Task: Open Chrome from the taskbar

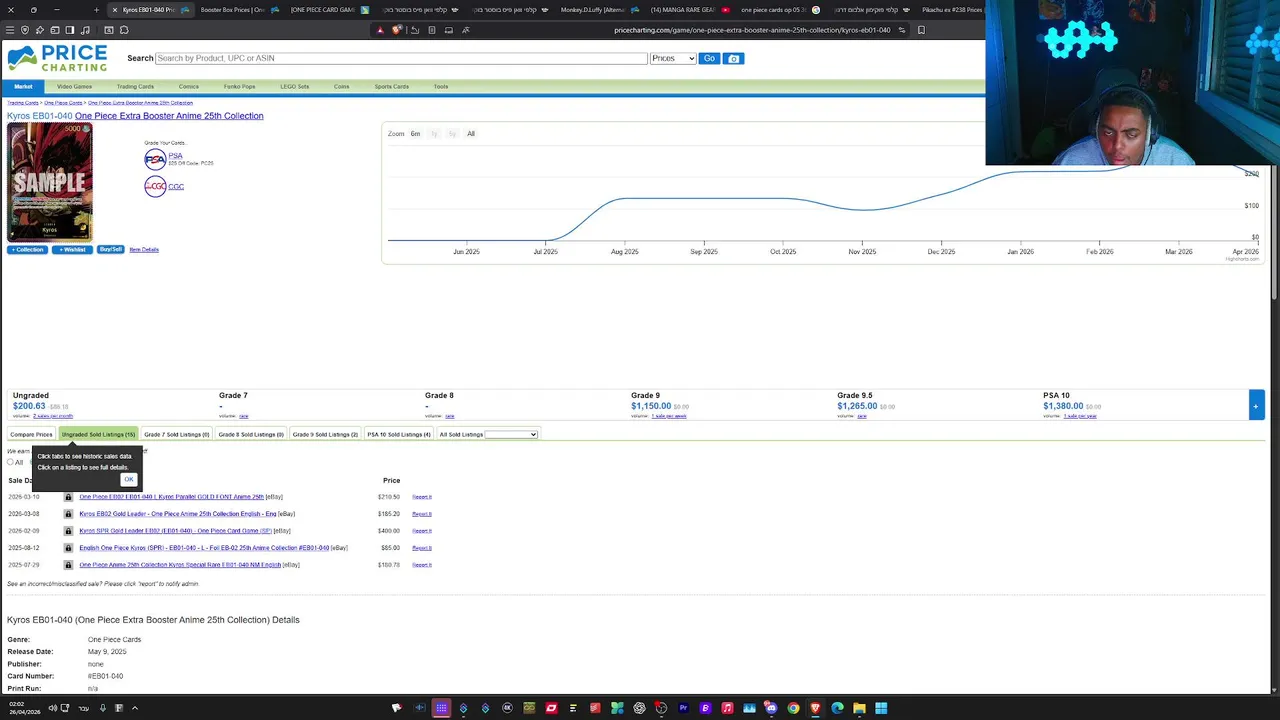Action: coord(793,708)
